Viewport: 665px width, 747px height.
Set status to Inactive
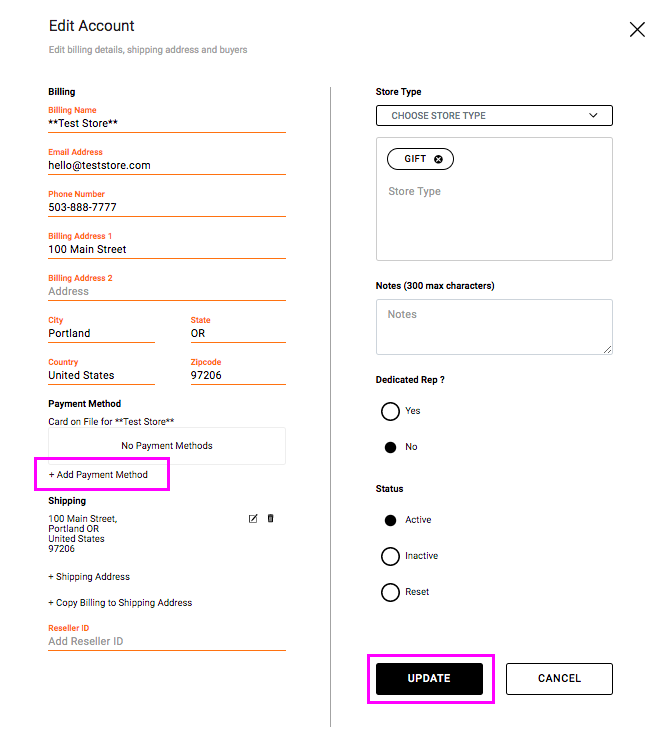[390, 556]
